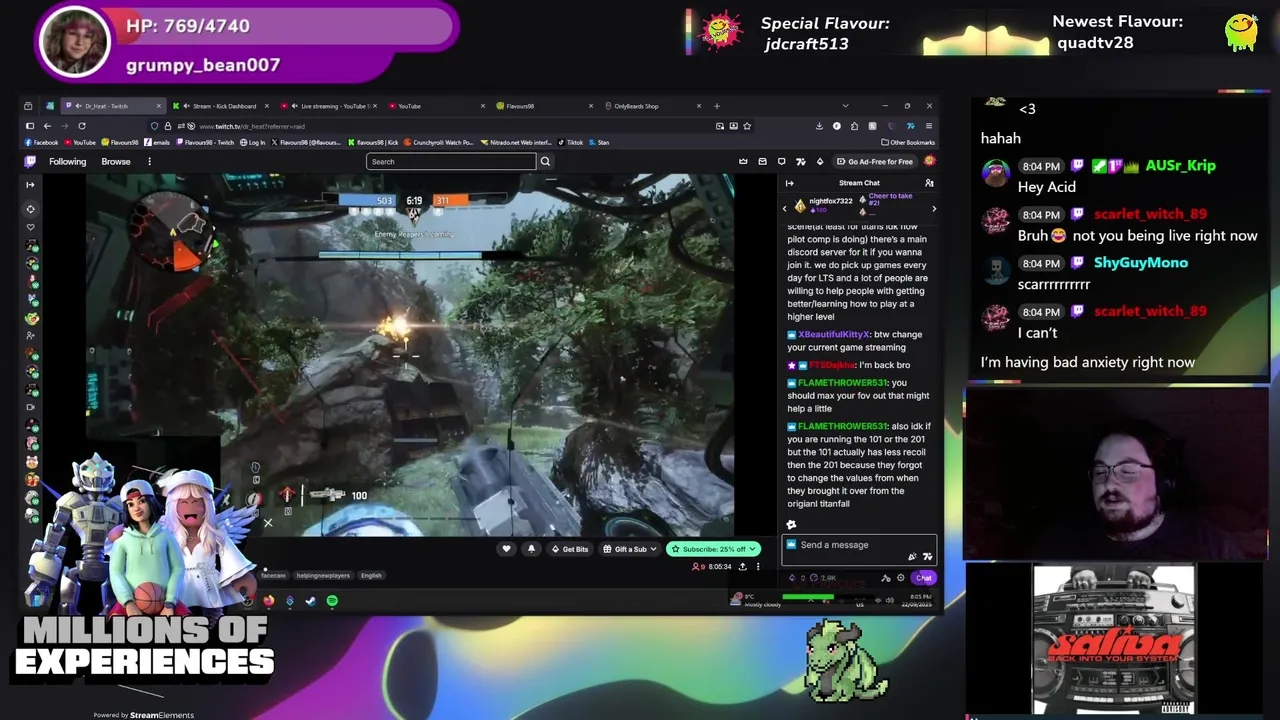Click the Get Bits button below stream
Screen dimensions: 1280x720
570,549
